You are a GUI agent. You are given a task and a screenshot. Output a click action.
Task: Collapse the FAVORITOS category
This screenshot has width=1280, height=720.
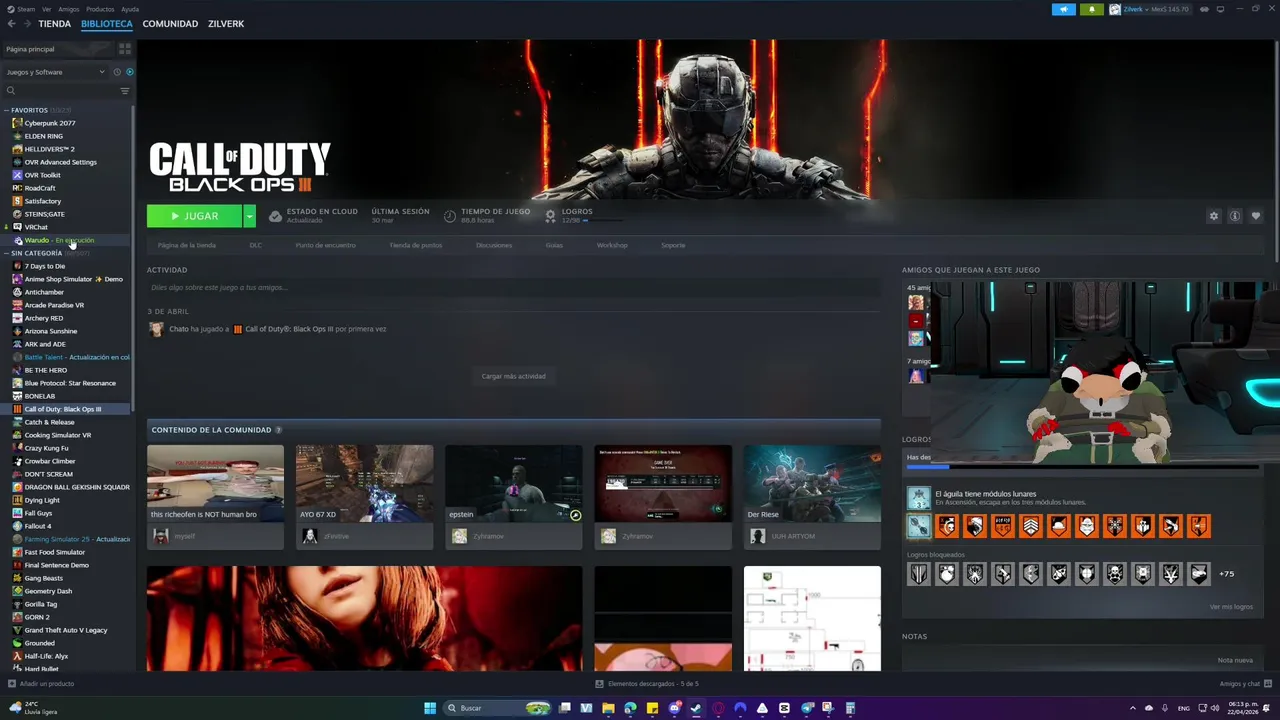7,110
